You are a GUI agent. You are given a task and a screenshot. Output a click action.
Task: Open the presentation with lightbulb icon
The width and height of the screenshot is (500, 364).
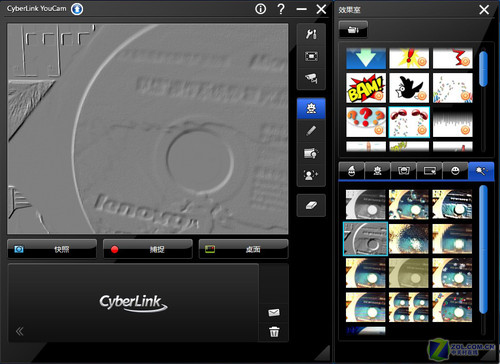[x=311, y=153]
